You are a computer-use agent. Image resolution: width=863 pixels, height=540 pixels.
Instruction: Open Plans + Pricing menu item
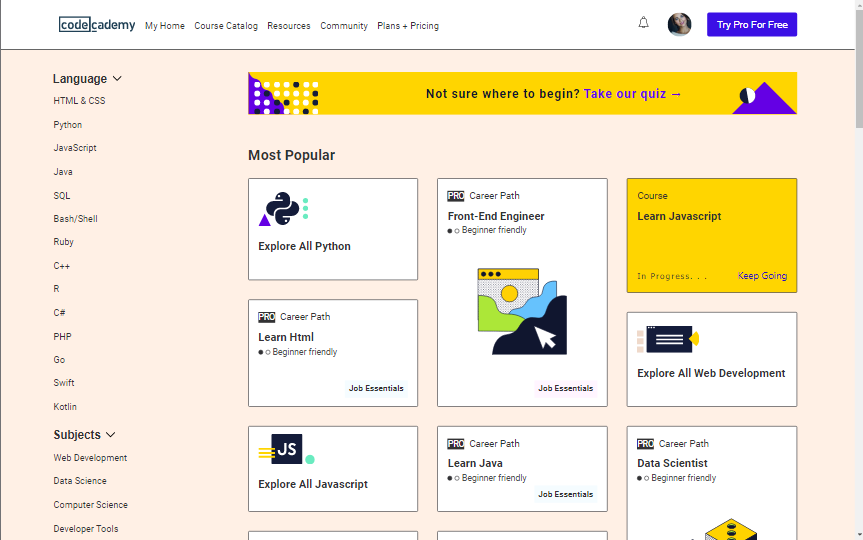pos(408,26)
